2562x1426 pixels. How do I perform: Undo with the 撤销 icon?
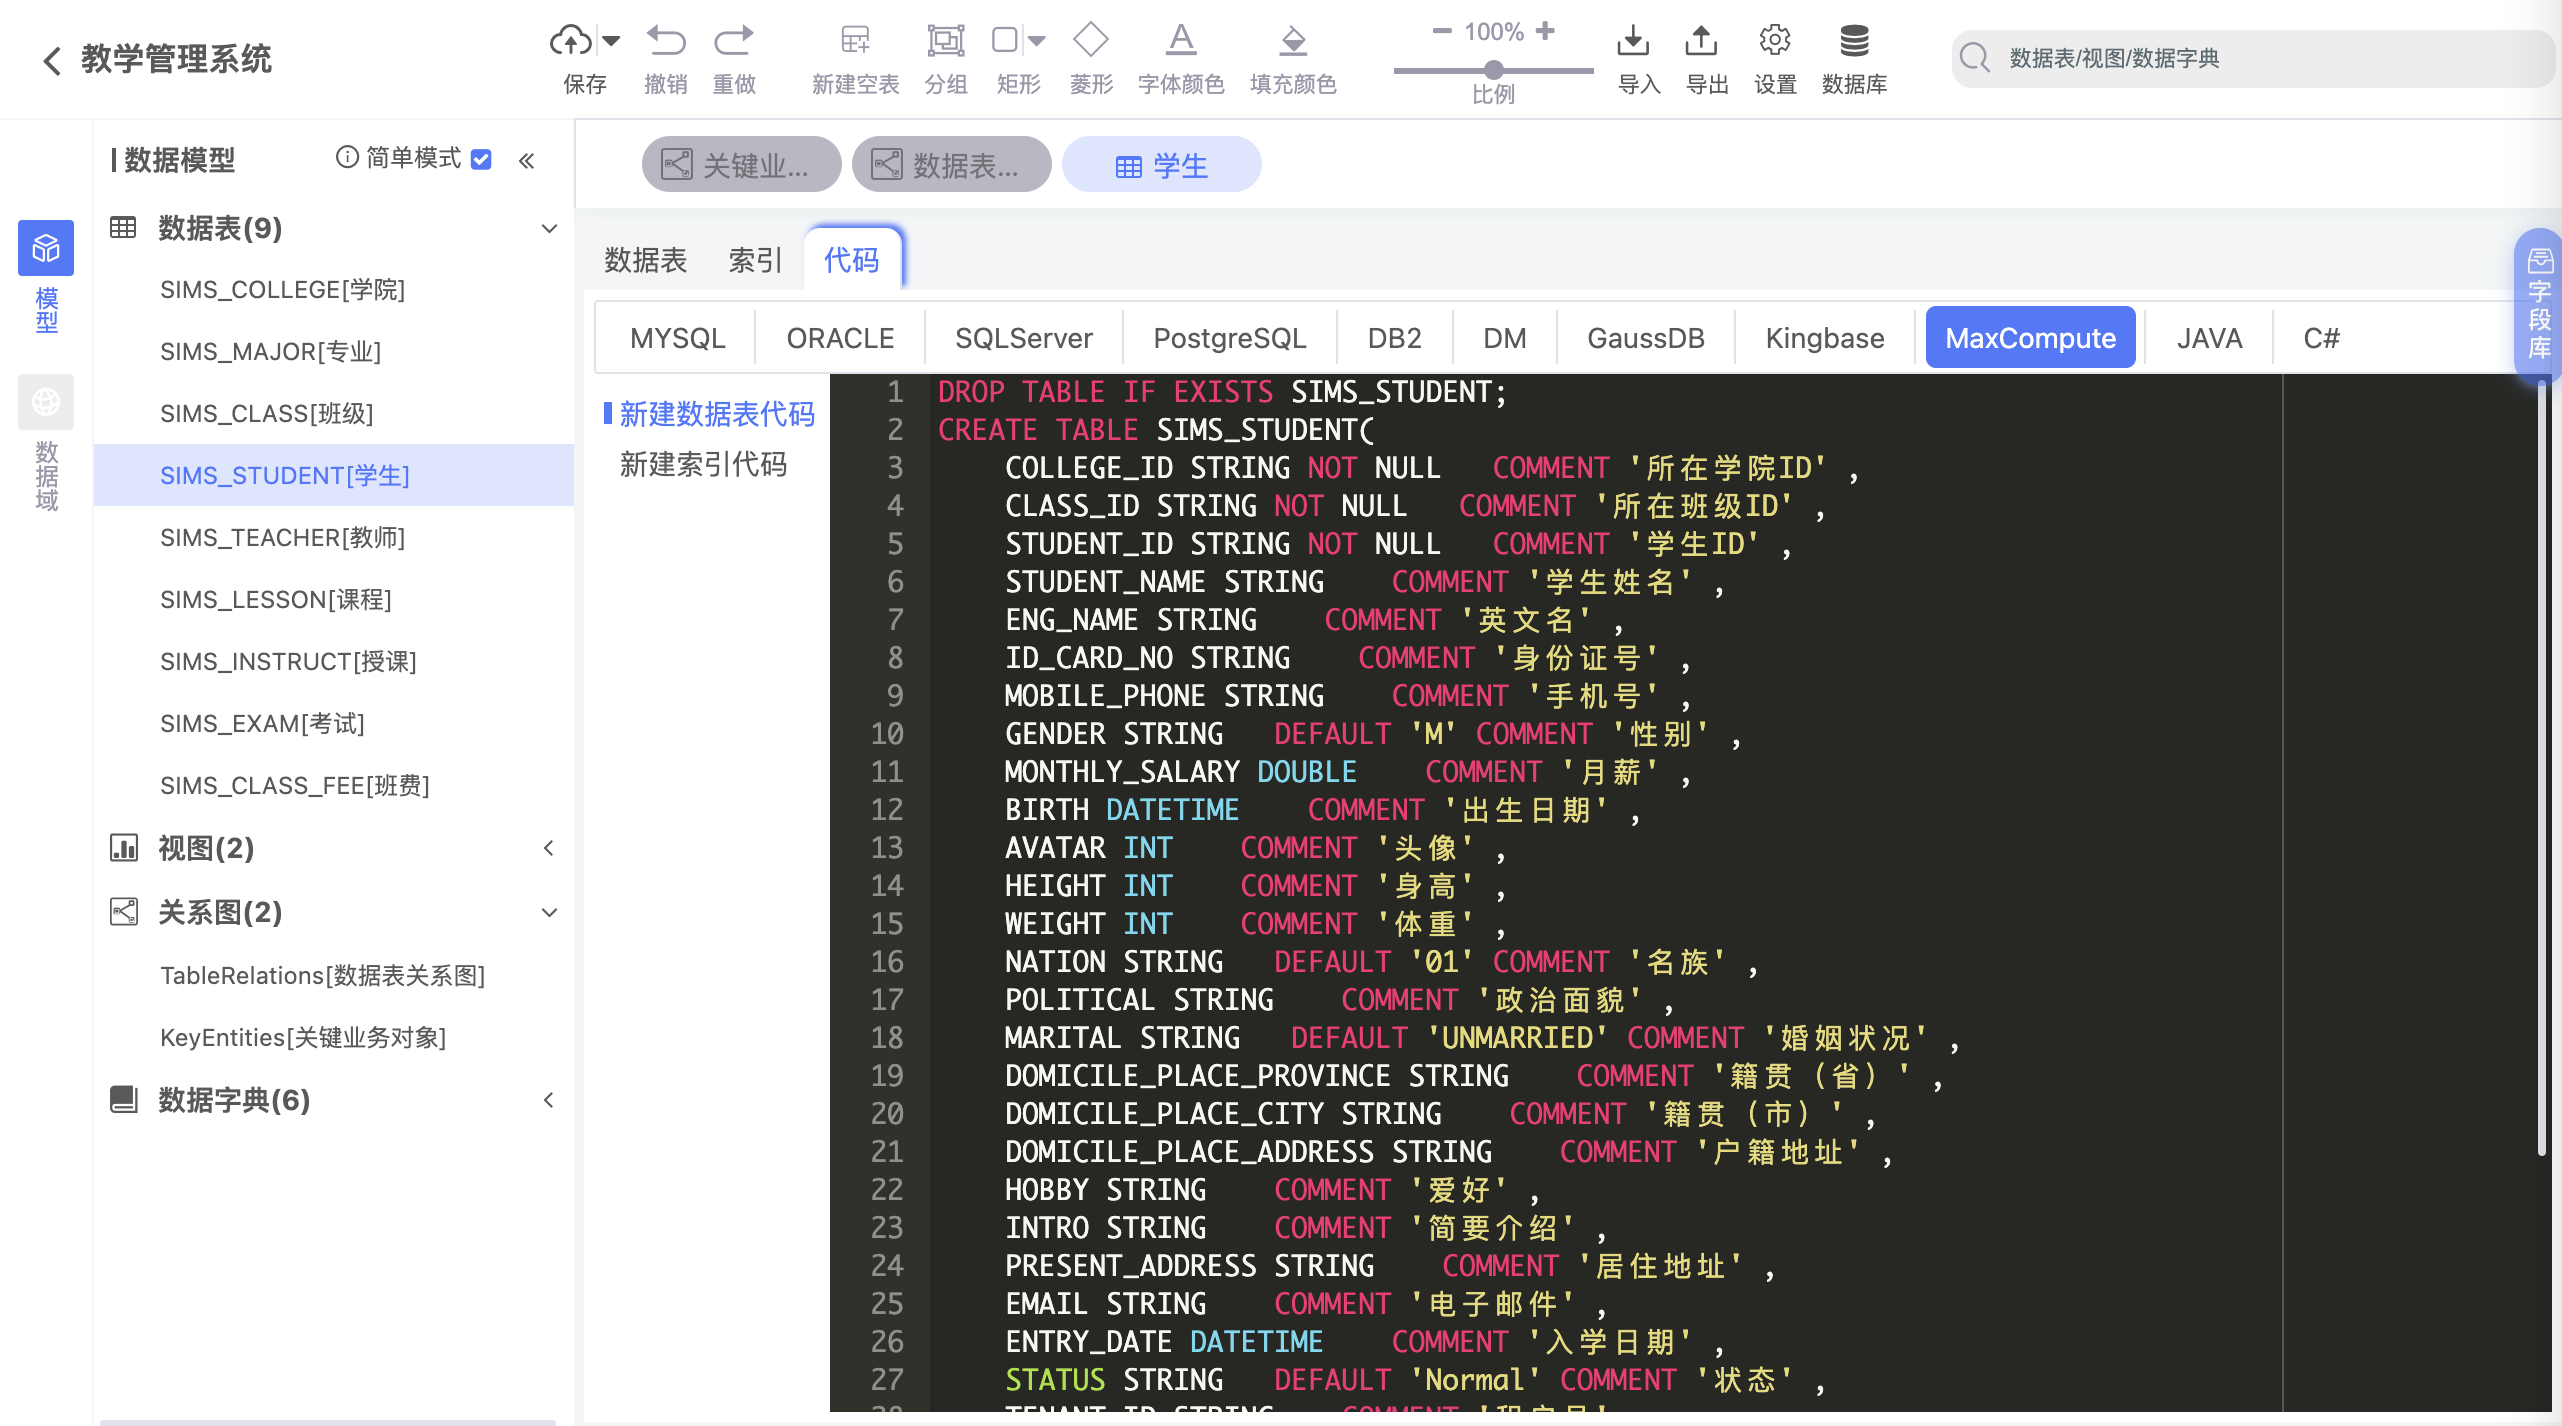[666, 41]
